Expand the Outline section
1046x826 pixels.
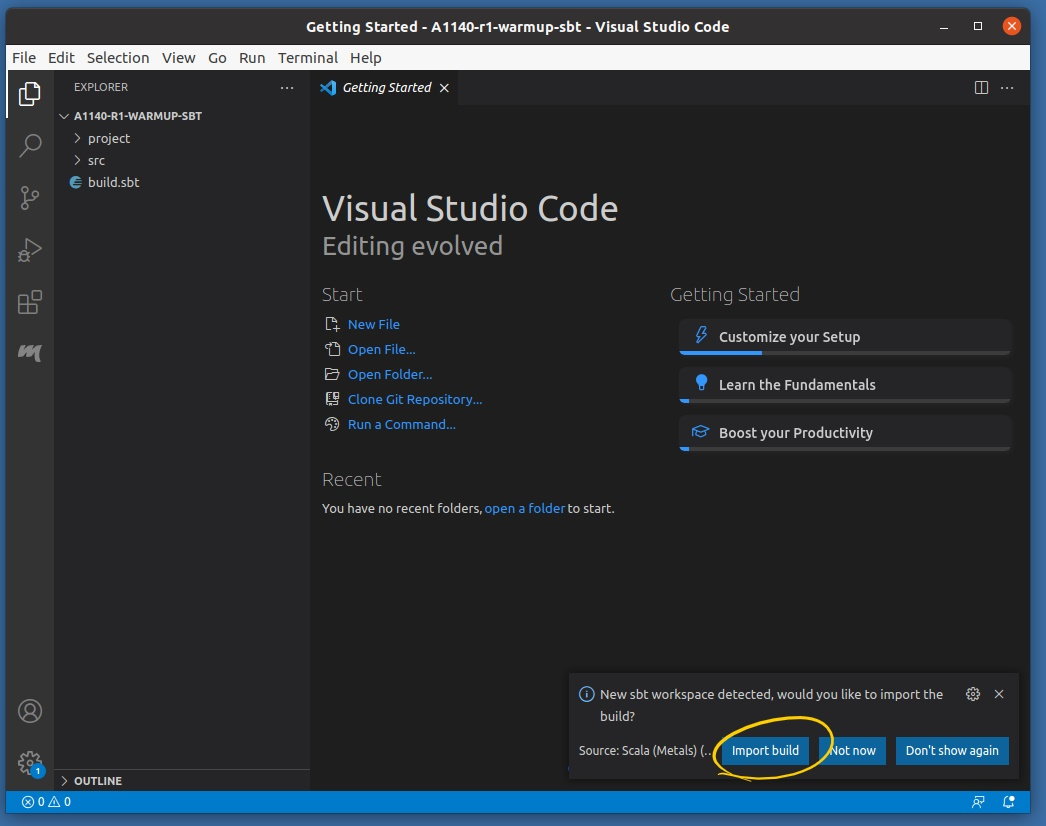pos(97,781)
